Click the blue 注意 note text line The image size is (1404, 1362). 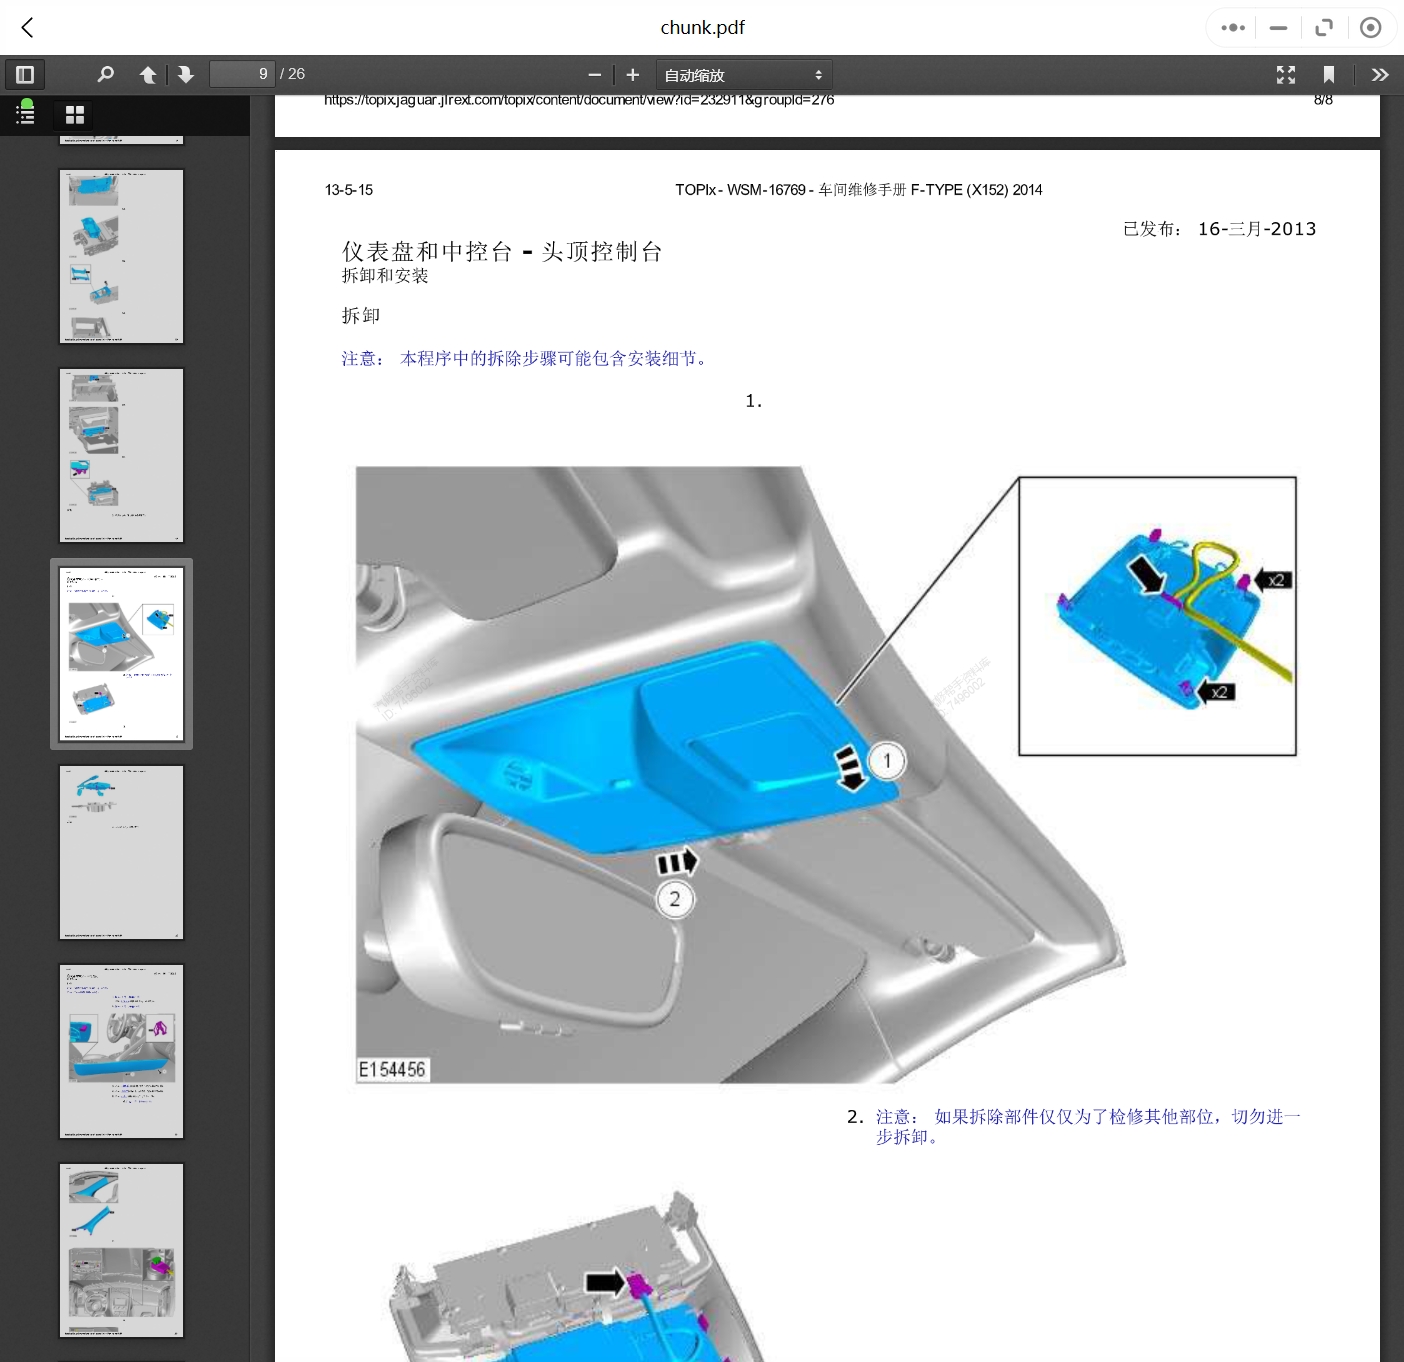tap(525, 359)
